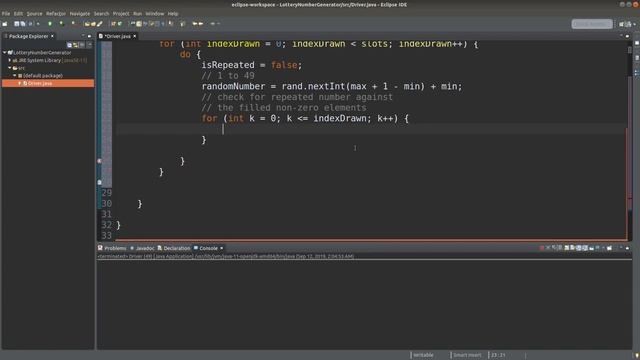Open Package Explorer view menu arrow
Image resolution: width=640 pixels, height=360 pixels.
pos(89,44)
